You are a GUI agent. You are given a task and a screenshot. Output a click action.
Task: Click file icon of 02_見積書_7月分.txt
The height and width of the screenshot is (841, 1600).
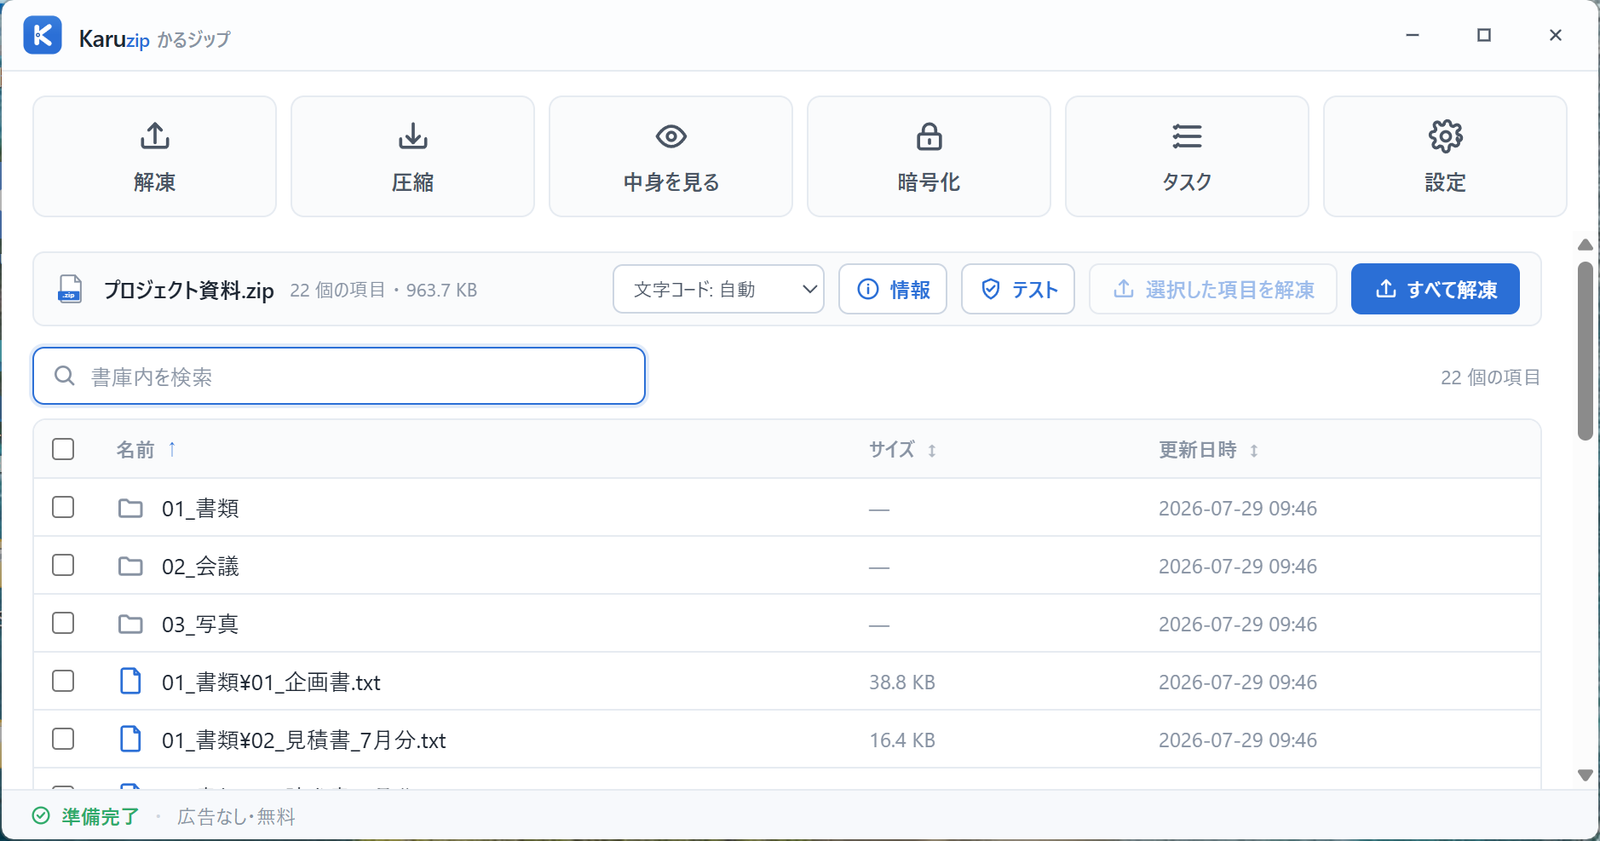tap(130, 739)
